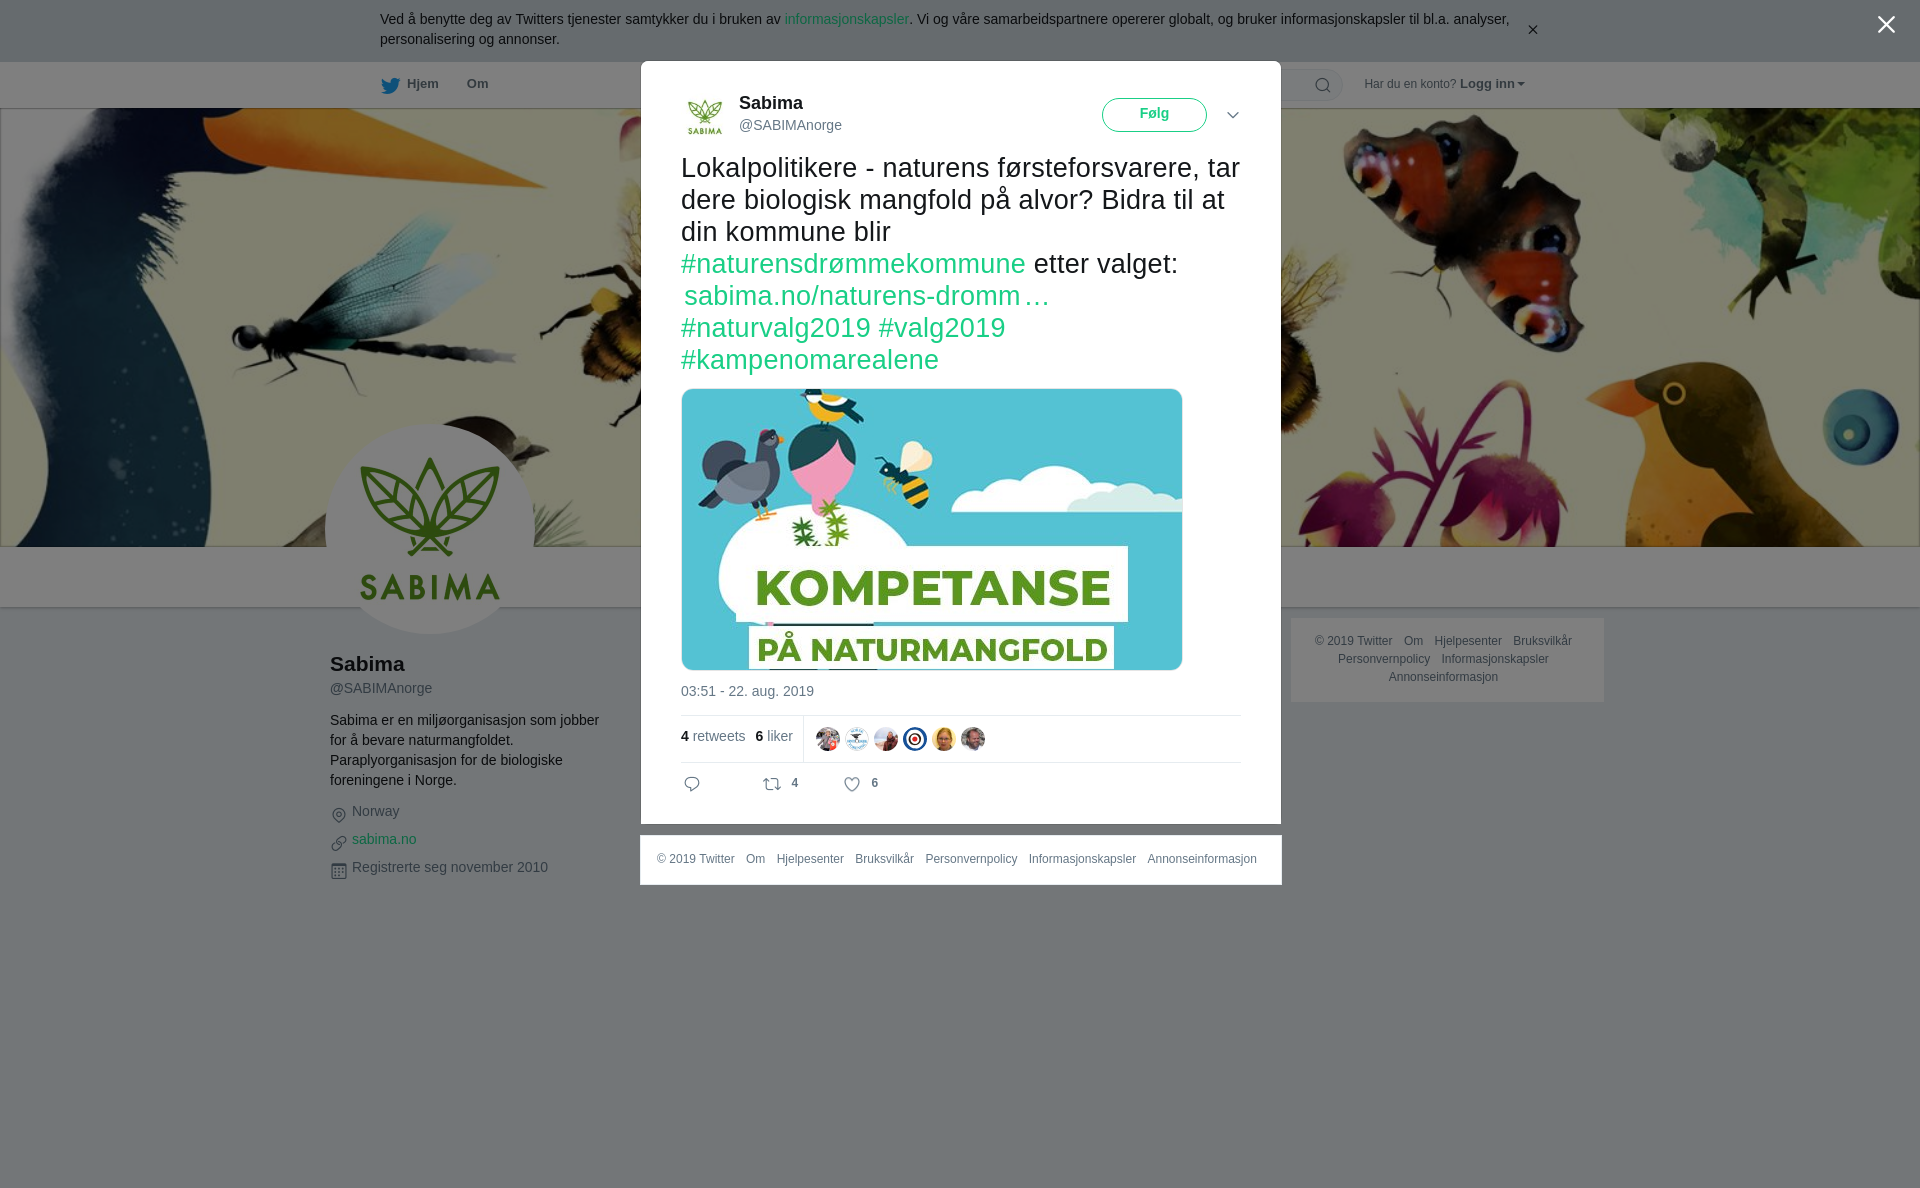Open the blue target-logo liker avatar
The height and width of the screenshot is (1188, 1920).
(x=915, y=739)
